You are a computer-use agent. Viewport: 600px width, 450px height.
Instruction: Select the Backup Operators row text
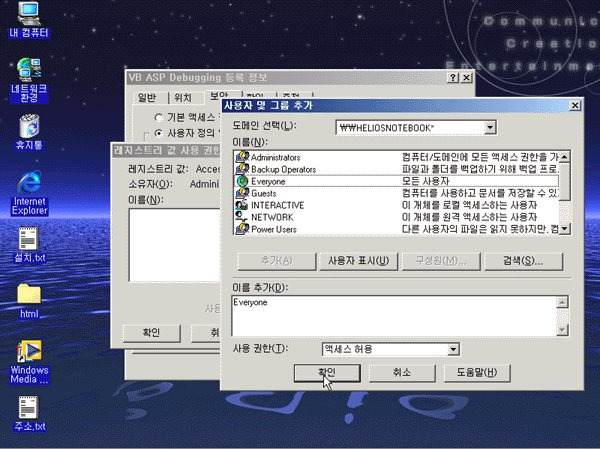[x=284, y=169]
